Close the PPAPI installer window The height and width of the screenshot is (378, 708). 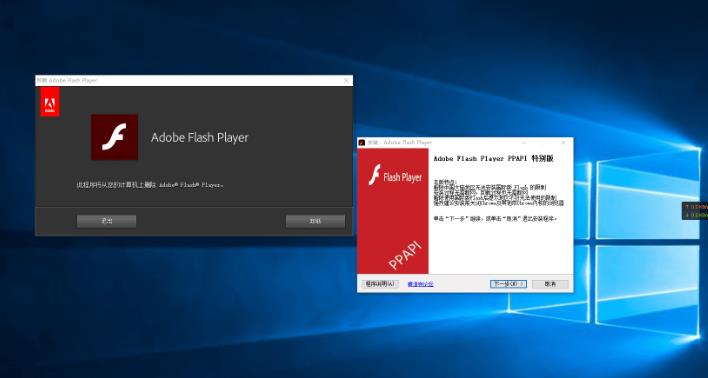point(563,143)
